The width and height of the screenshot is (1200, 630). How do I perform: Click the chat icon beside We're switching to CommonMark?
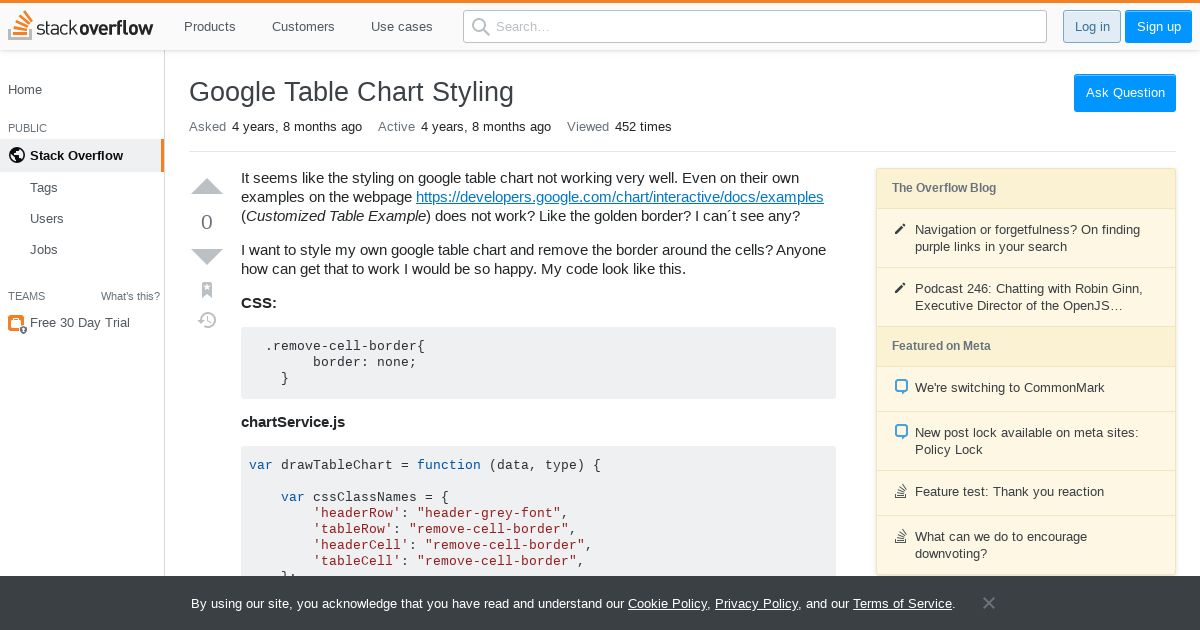tap(900, 387)
